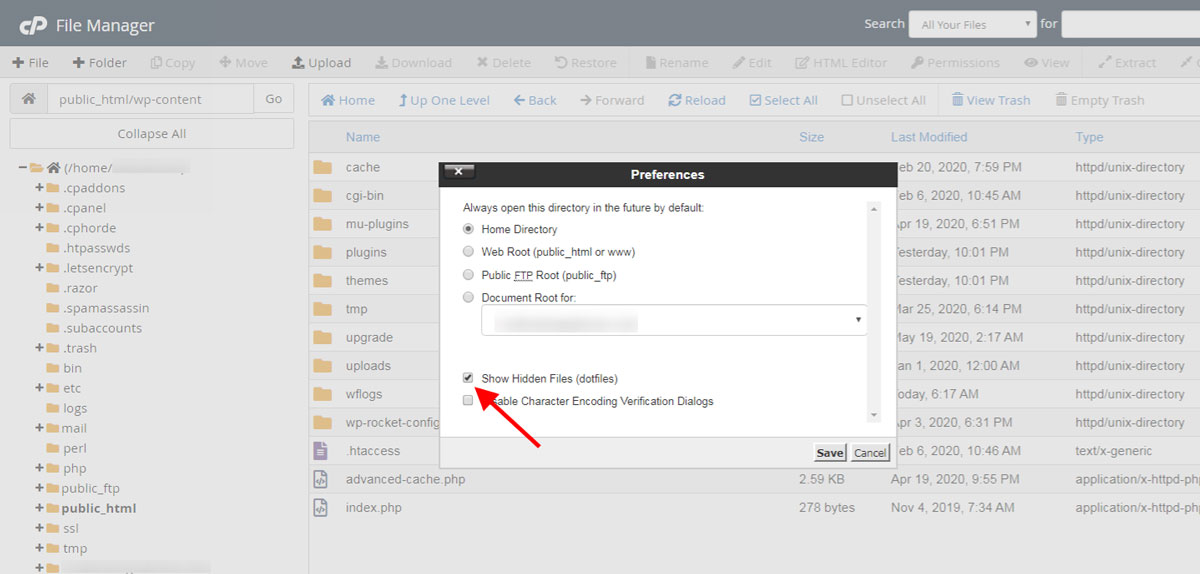Cancel the Preferences dialog
This screenshot has height=574, width=1200.
870,453
